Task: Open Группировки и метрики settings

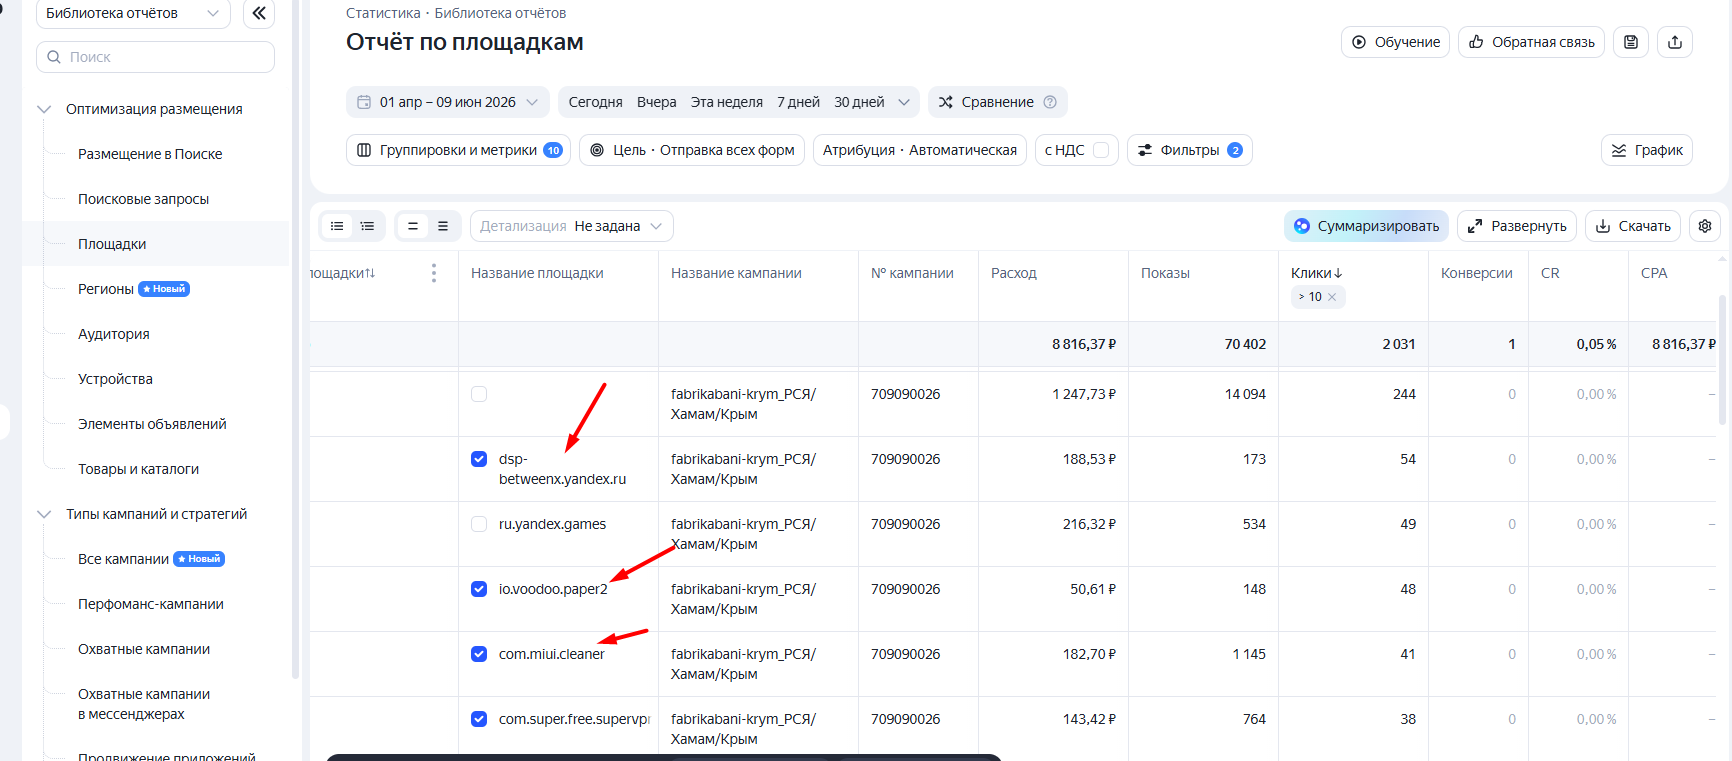Action: (458, 150)
